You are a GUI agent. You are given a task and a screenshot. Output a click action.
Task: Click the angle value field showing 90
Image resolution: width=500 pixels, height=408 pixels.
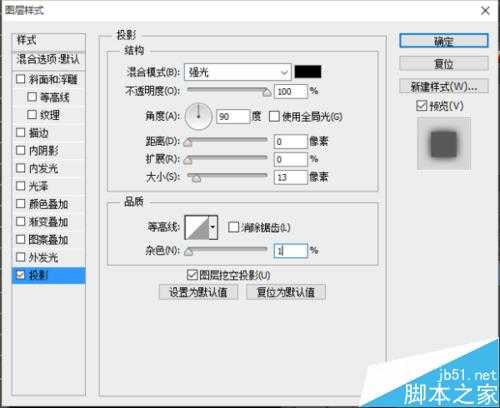coord(233,117)
